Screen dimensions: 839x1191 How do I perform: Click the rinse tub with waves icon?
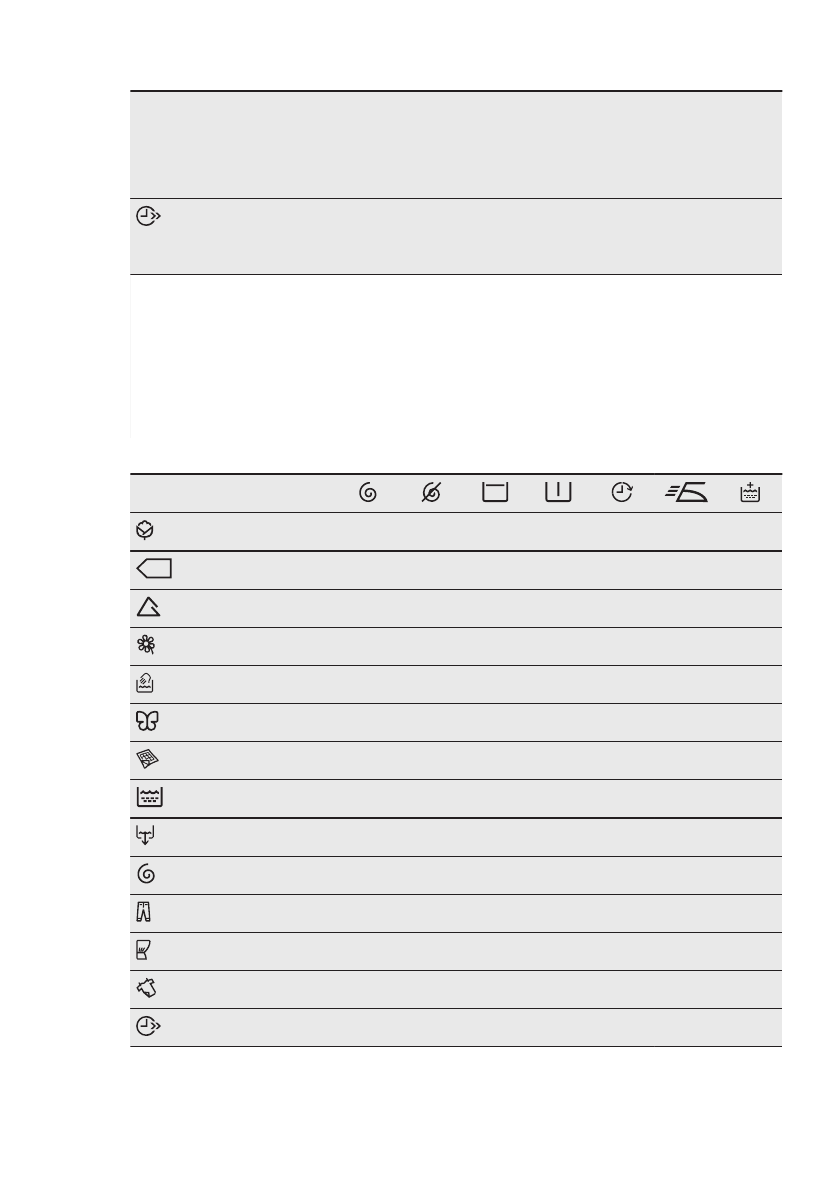coord(150,797)
